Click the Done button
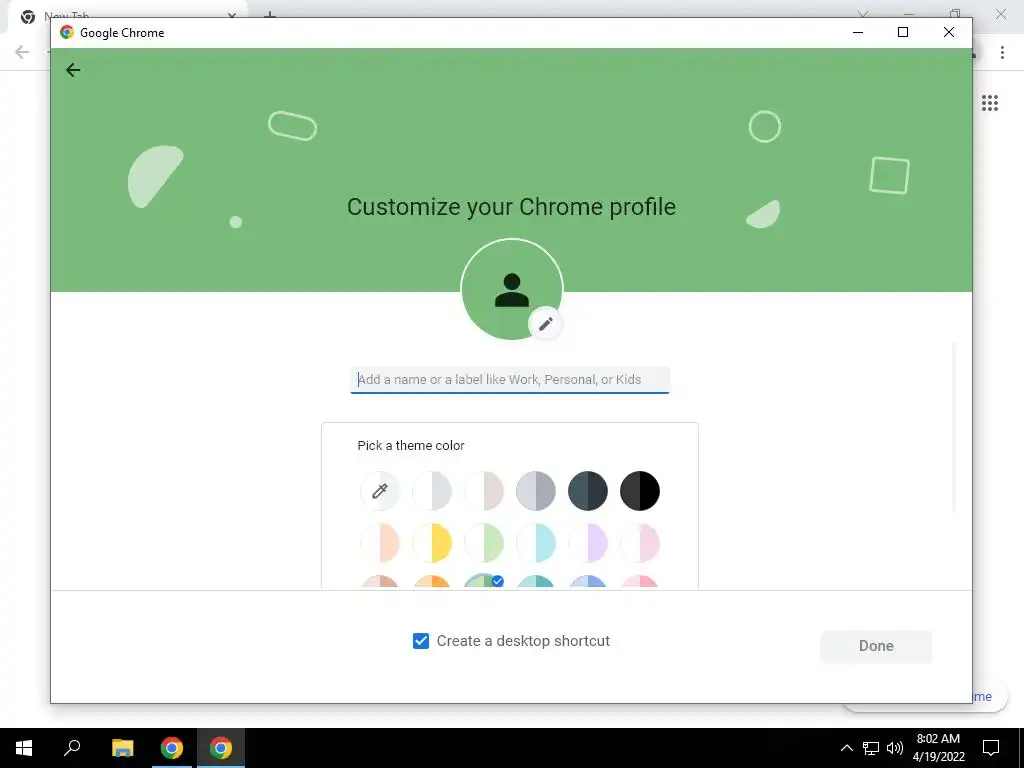Viewport: 1024px width, 768px height. pos(876,646)
